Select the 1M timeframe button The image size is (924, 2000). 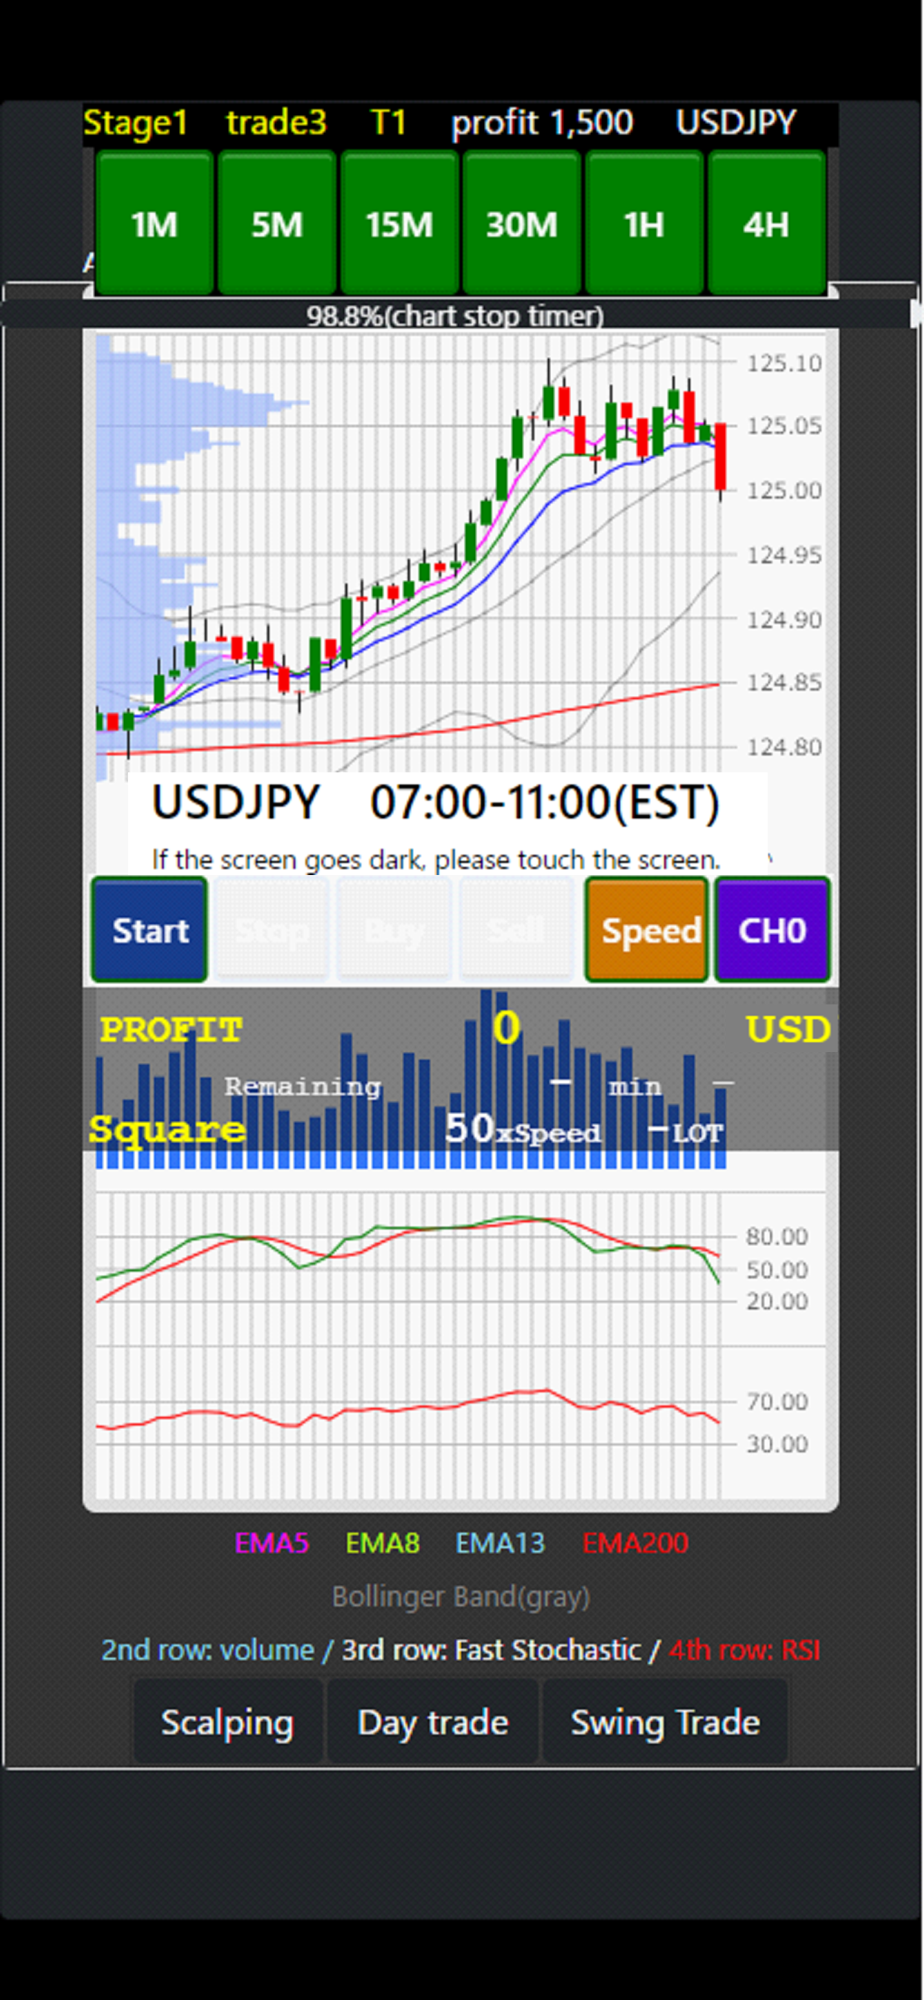[154, 223]
